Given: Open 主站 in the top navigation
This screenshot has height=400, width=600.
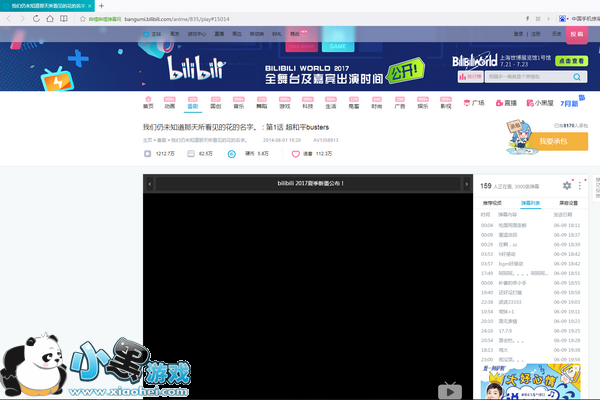Looking at the screenshot, I should (x=152, y=34).
